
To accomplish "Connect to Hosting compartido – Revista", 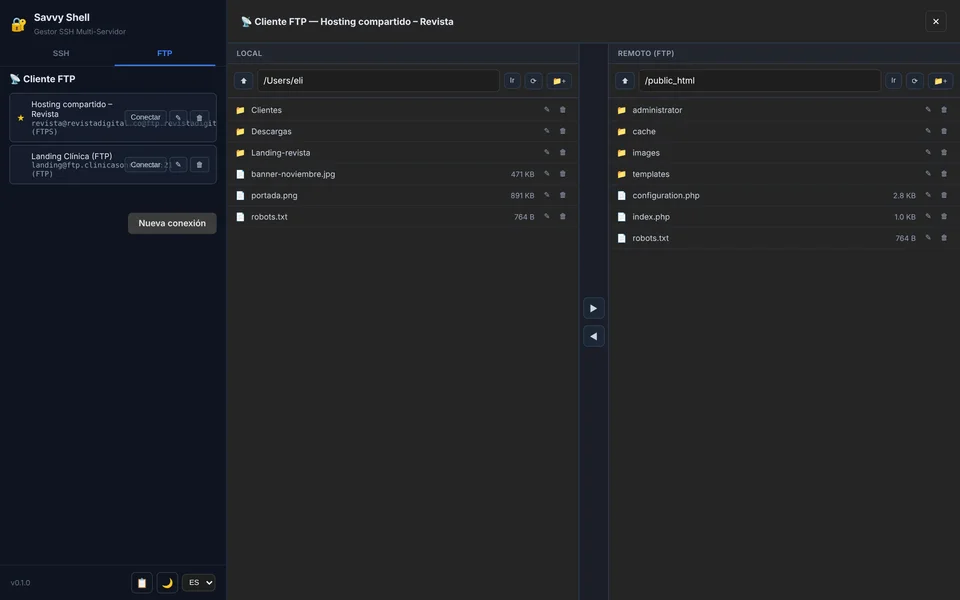I will tap(145, 117).
